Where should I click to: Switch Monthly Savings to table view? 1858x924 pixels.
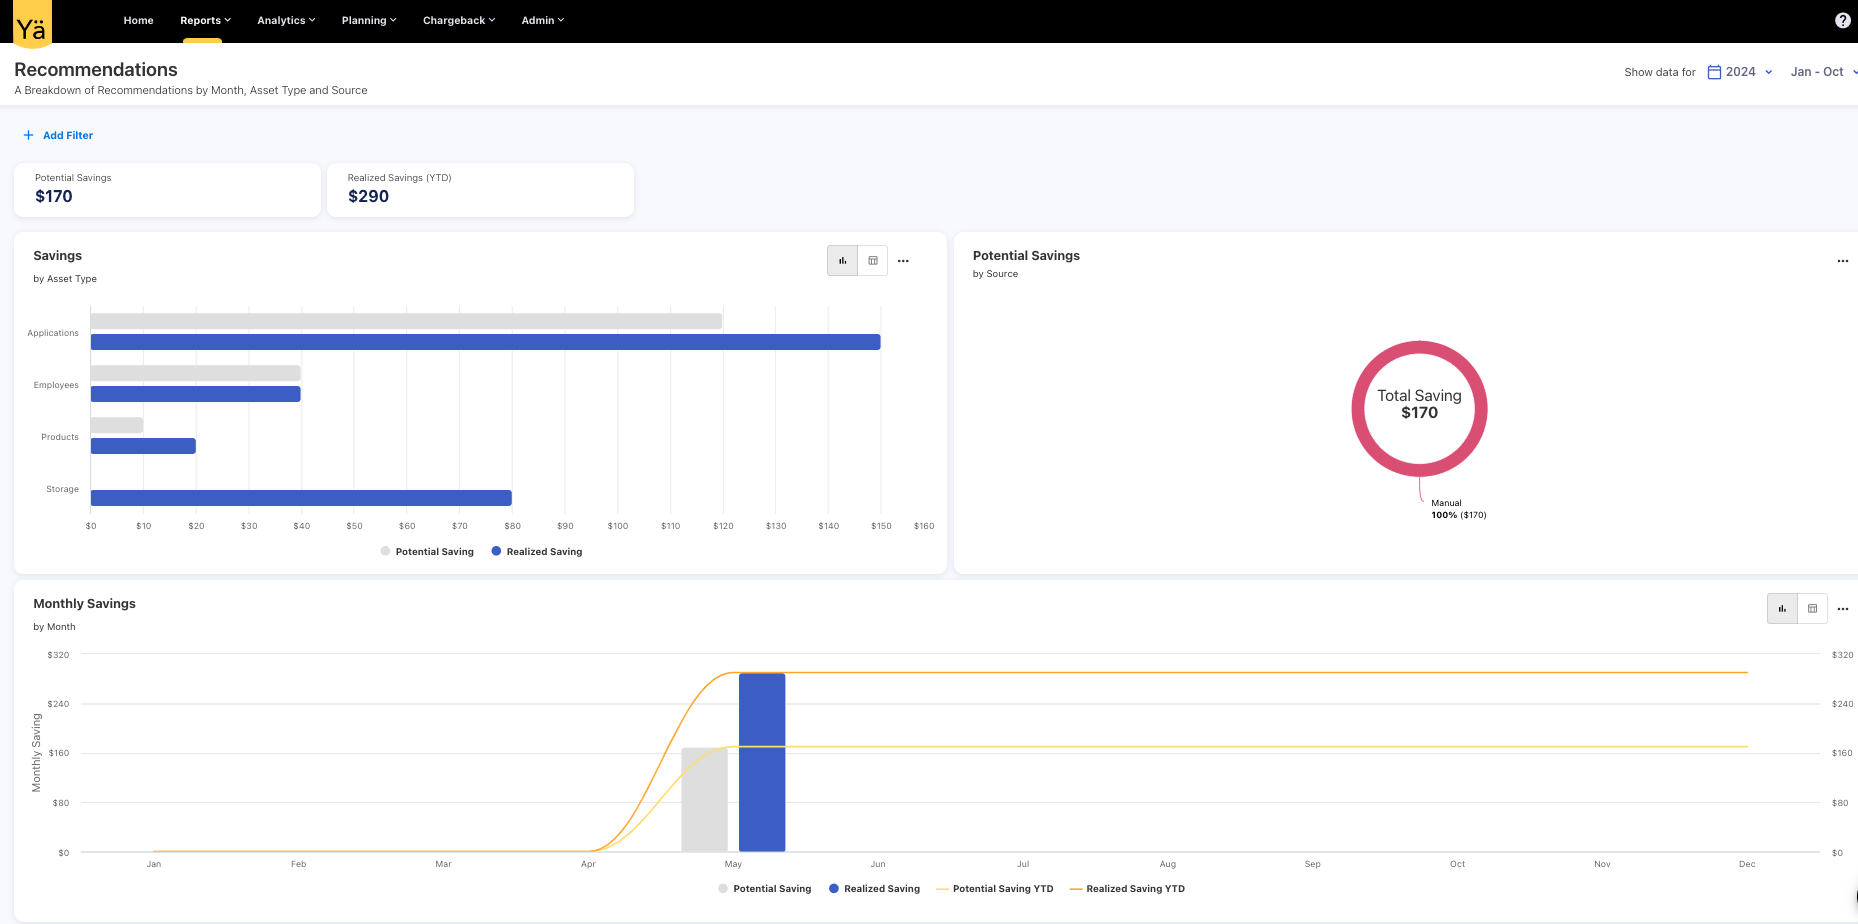tap(1812, 609)
